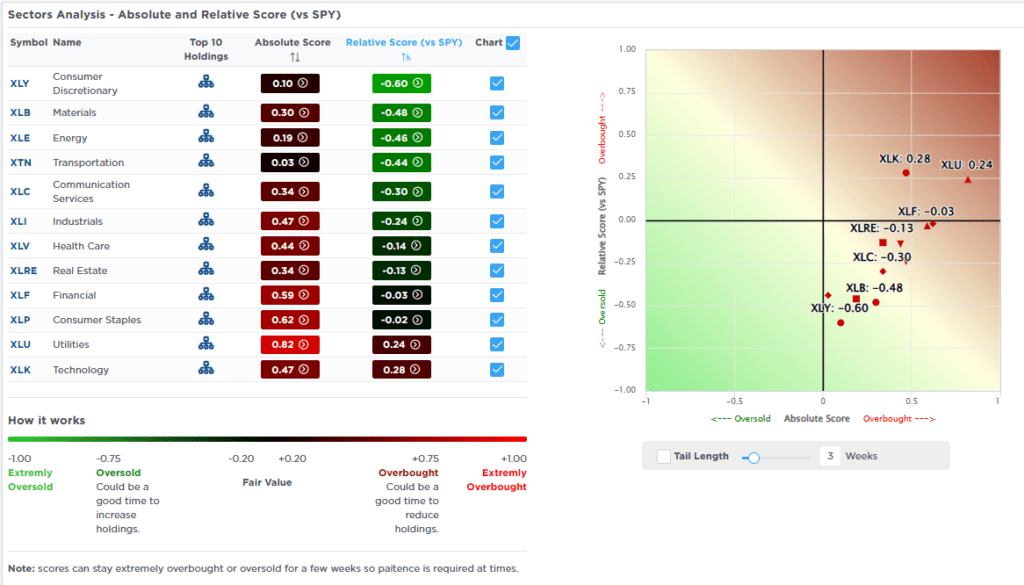Open Top 10 Holdings icon for XLK

[x=206, y=368]
